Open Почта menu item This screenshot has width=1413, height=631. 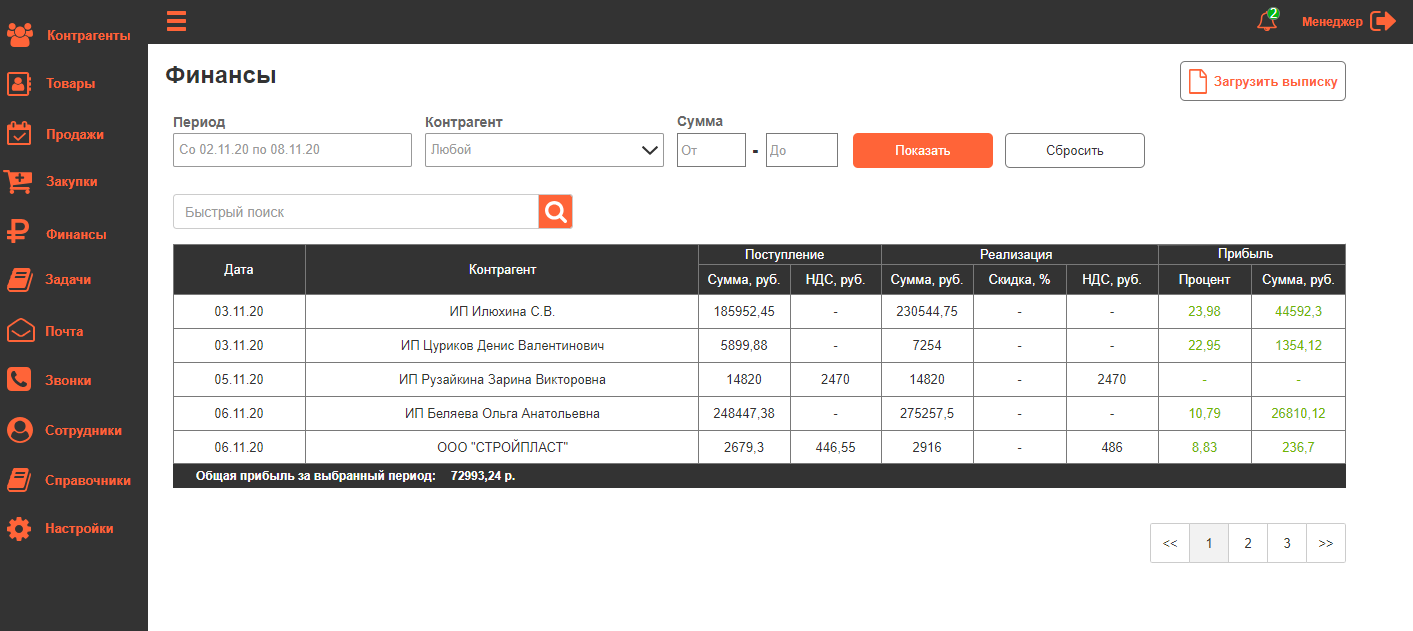tap(65, 331)
